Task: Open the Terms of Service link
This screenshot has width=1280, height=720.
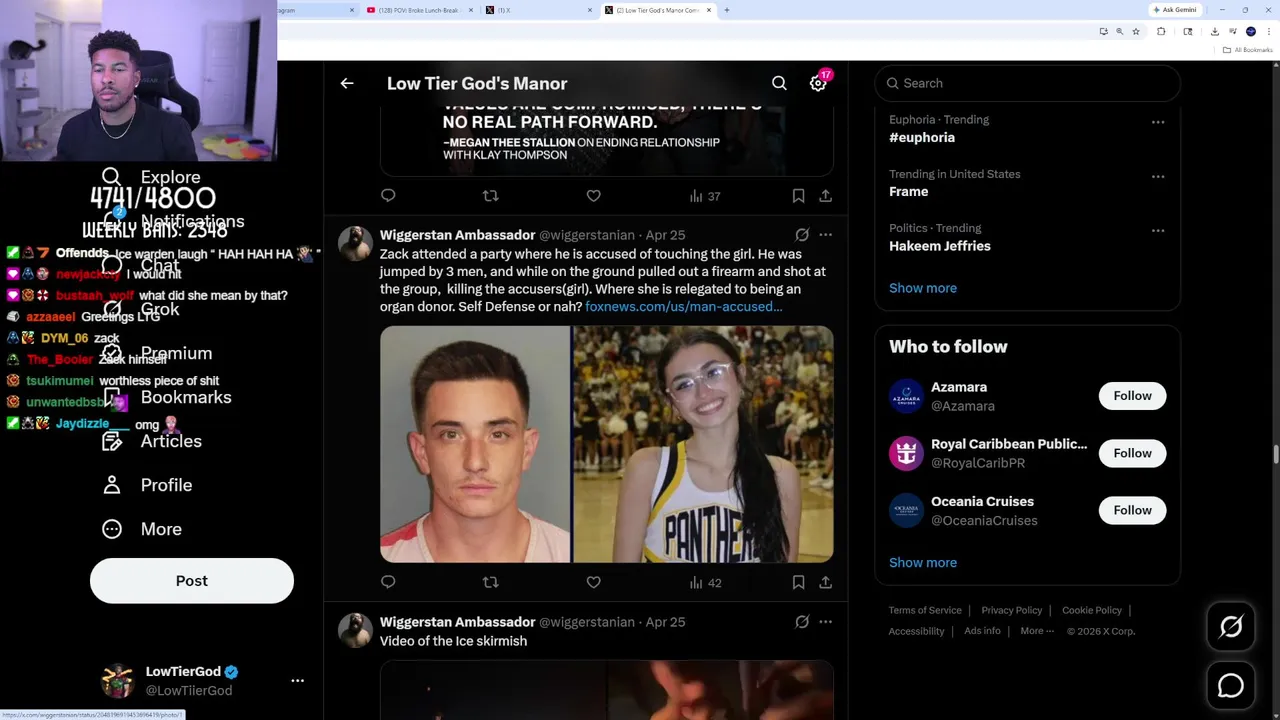Action: point(925,610)
